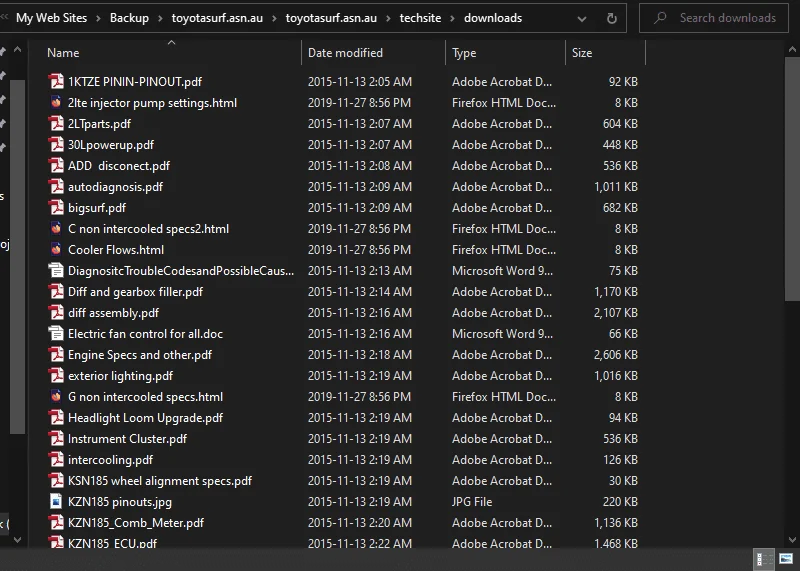
Task: Expand chevron before the downloads breadcrumb
Action: 453,18
